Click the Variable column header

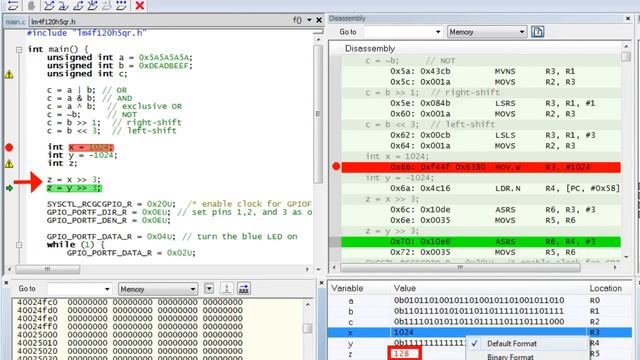pyautogui.click(x=347, y=288)
